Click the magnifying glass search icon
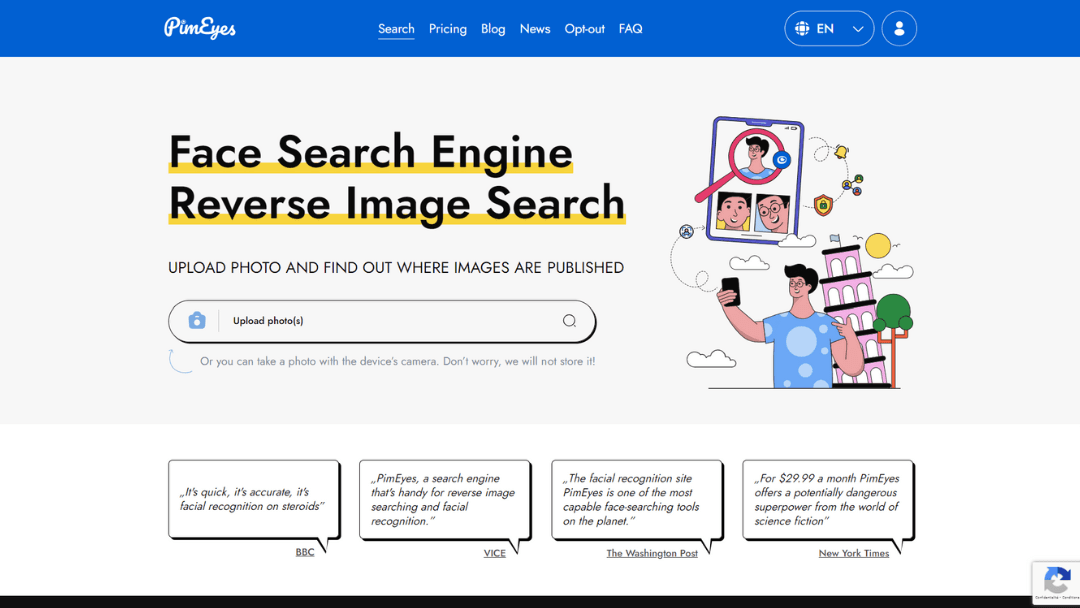Viewport: 1080px width, 608px height. (569, 321)
